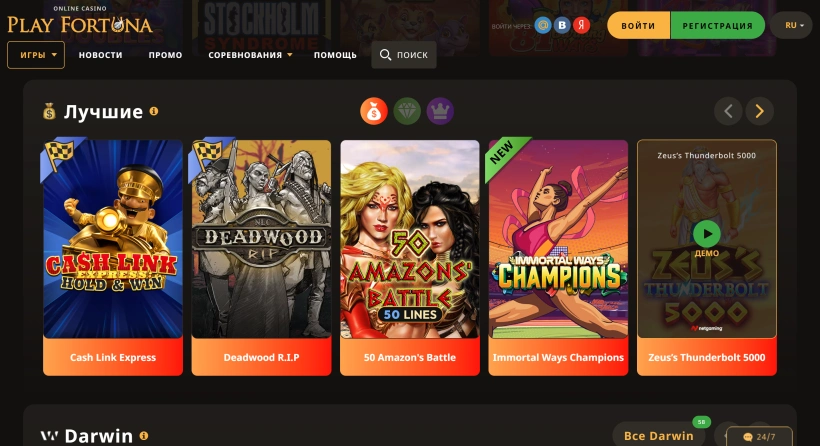Log in via the Mail.ru @ icon
This screenshot has width=820, height=446.
point(543,25)
